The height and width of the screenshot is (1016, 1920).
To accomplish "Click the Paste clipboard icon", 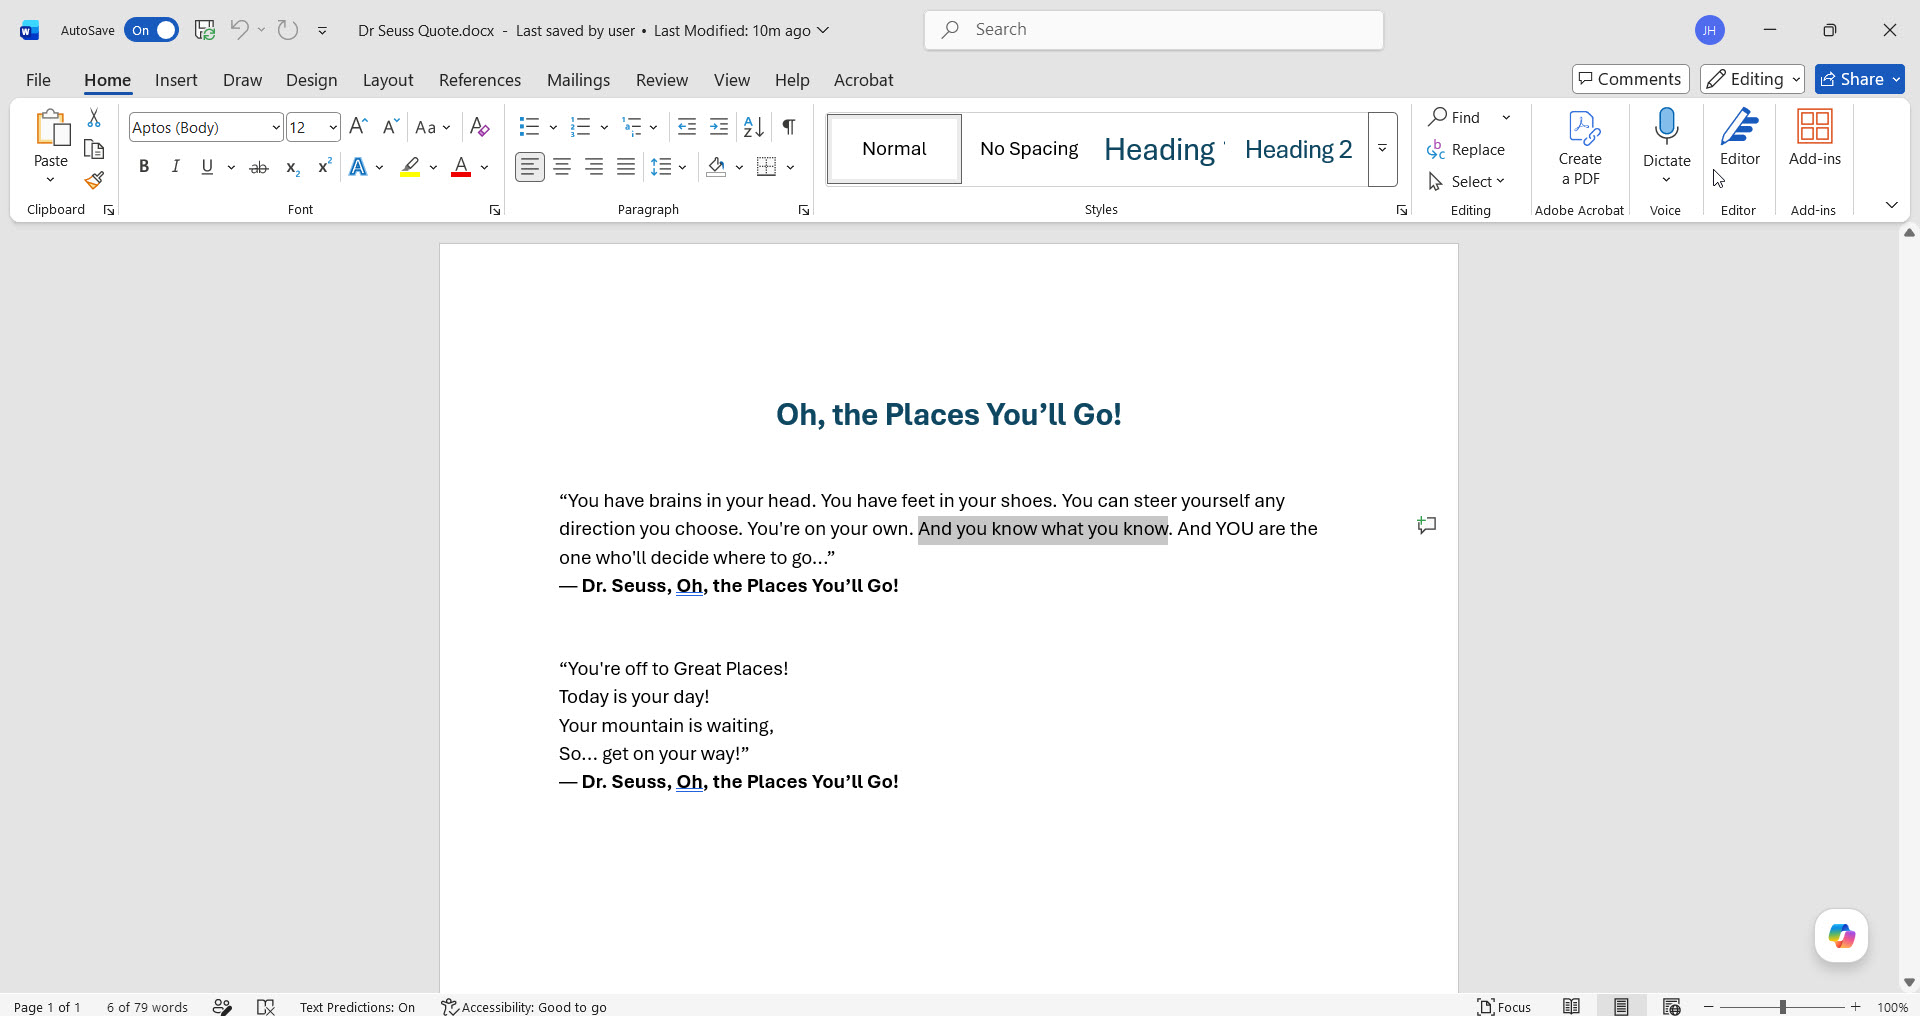I will 51,128.
